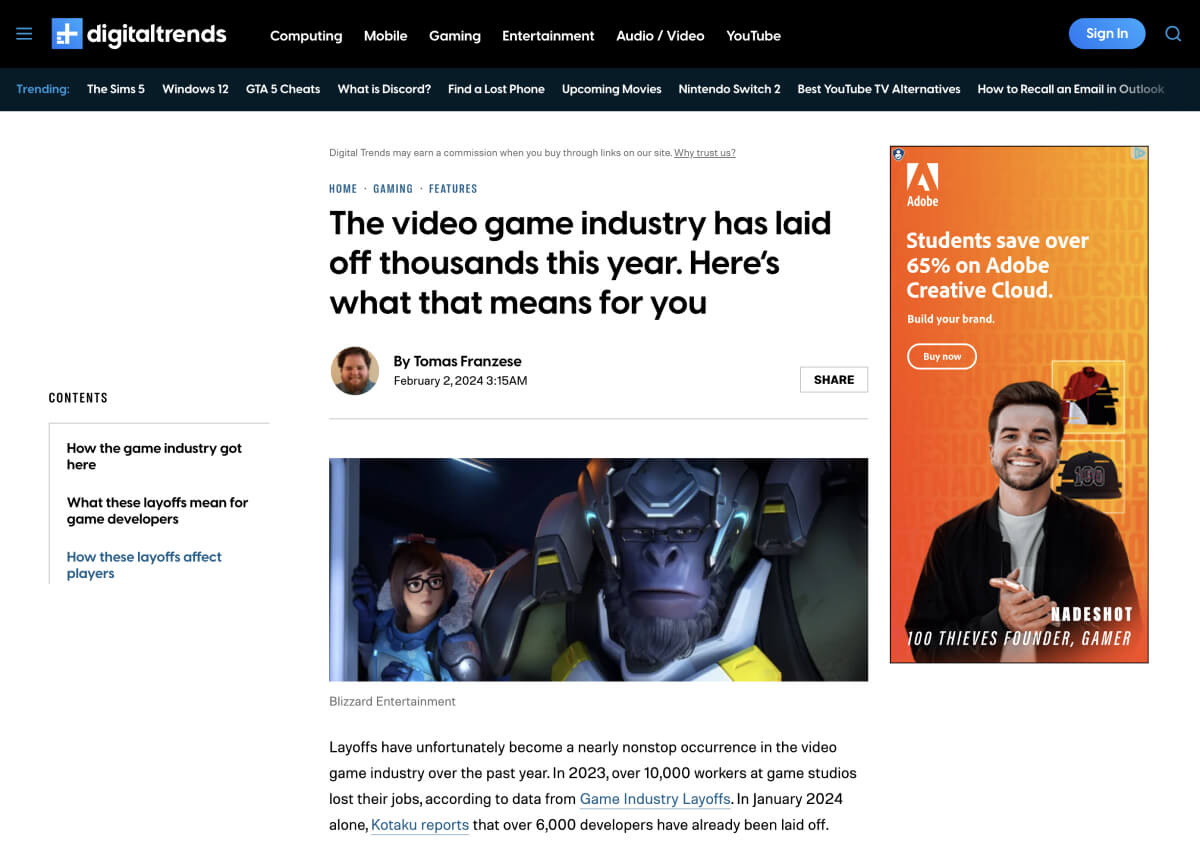Click author Tomas Franzese's avatar photo
The width and height of the screenshot is (1200, 858).
(x=355, y=371)
